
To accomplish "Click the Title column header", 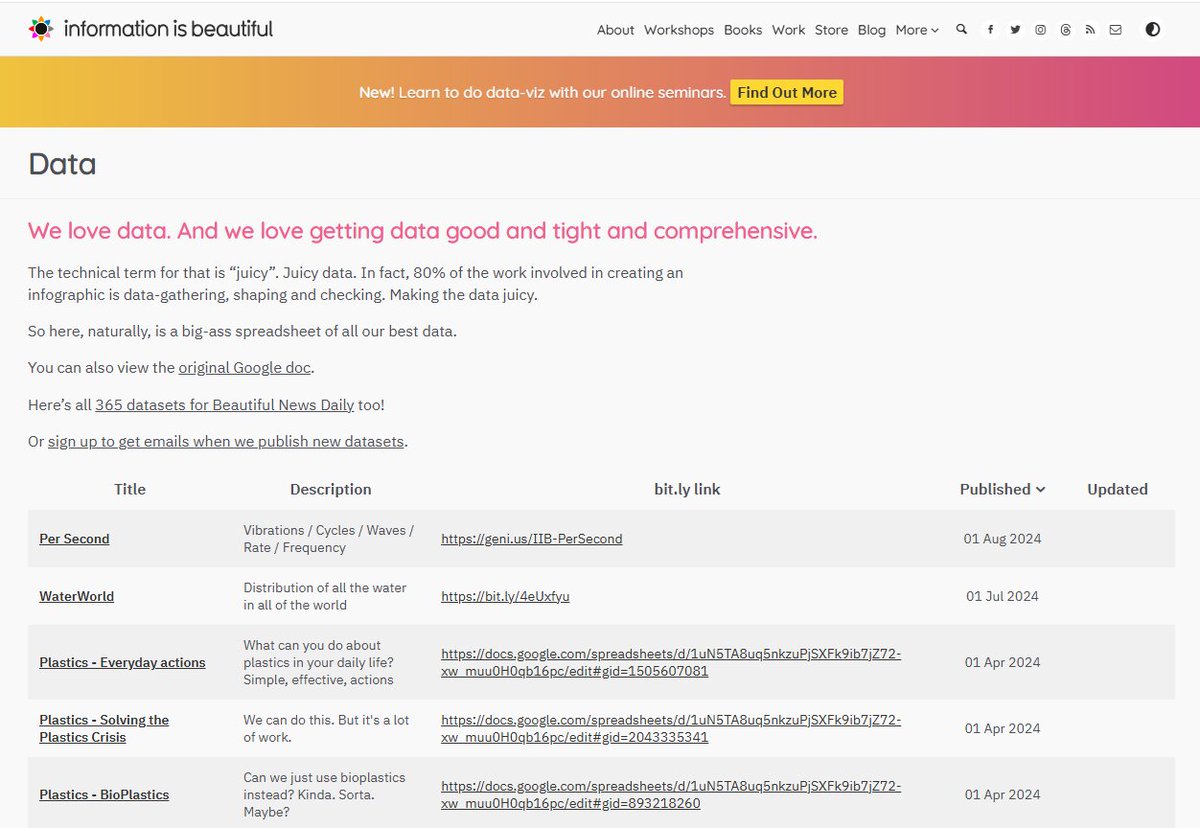I will click(x=130, y=489).
